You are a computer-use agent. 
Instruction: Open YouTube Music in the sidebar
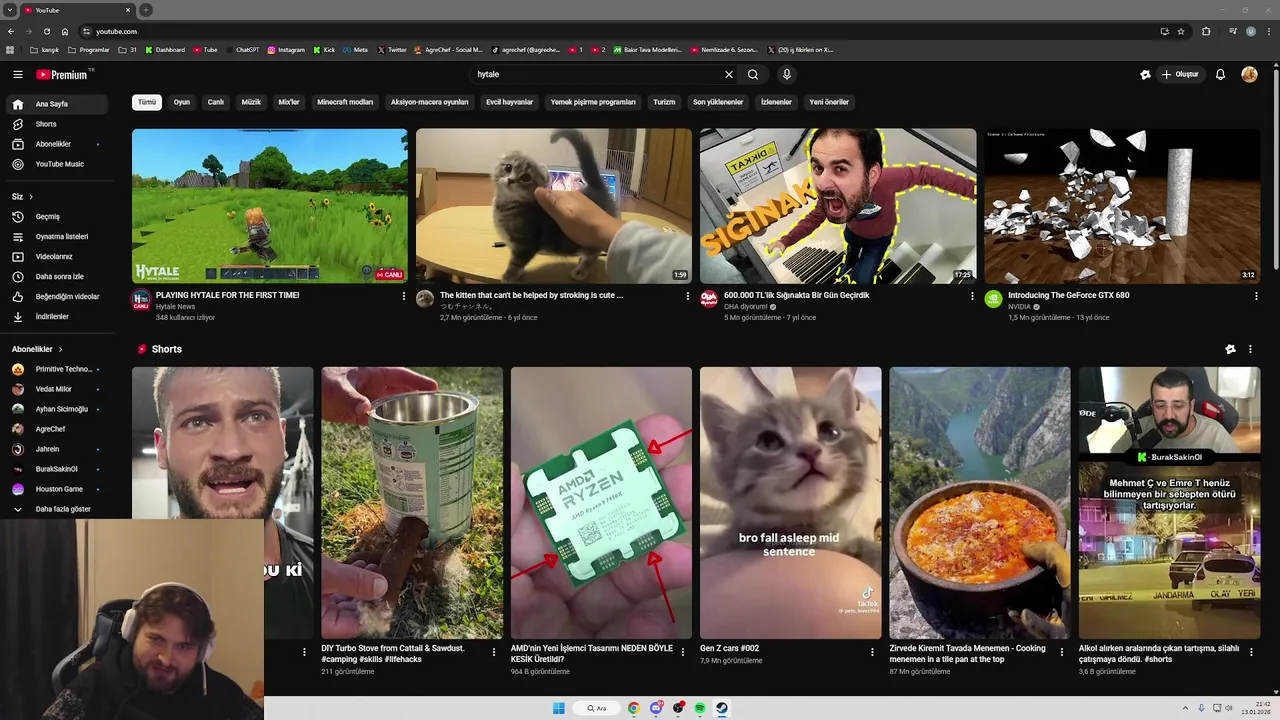[x=56, y=164]
